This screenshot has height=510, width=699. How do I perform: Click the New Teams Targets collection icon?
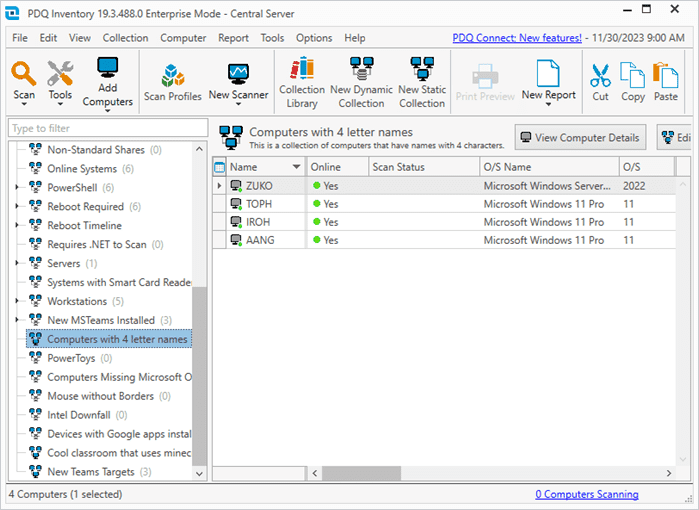[x=35, y=472]
